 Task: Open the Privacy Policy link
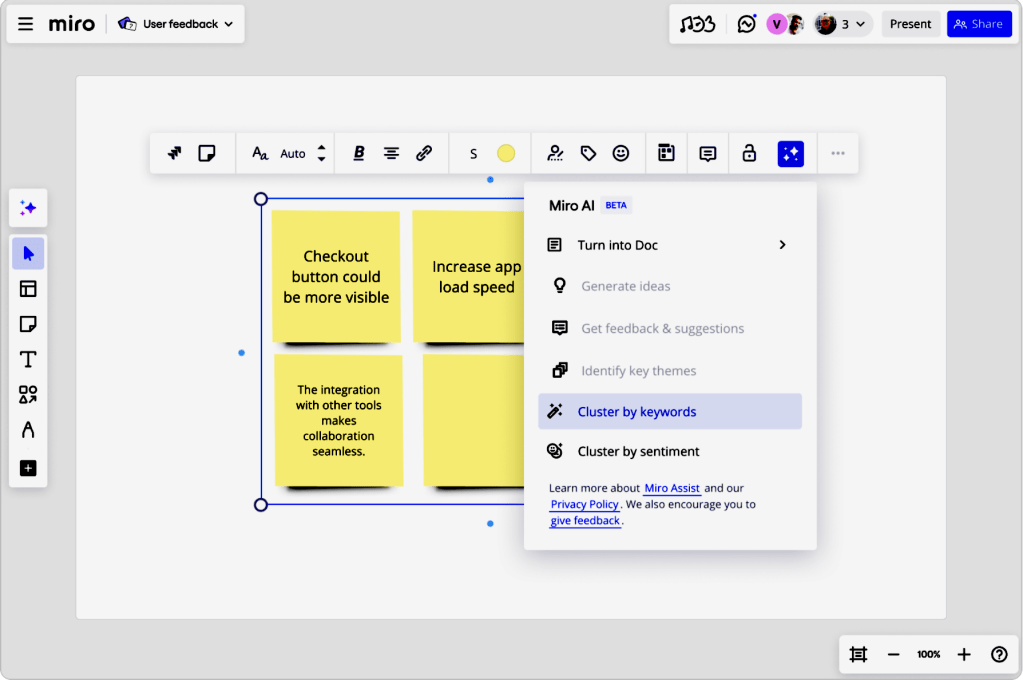584,504
